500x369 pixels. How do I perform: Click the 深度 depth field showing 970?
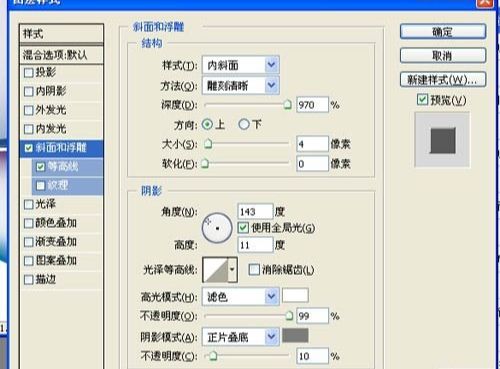(312, 105)
